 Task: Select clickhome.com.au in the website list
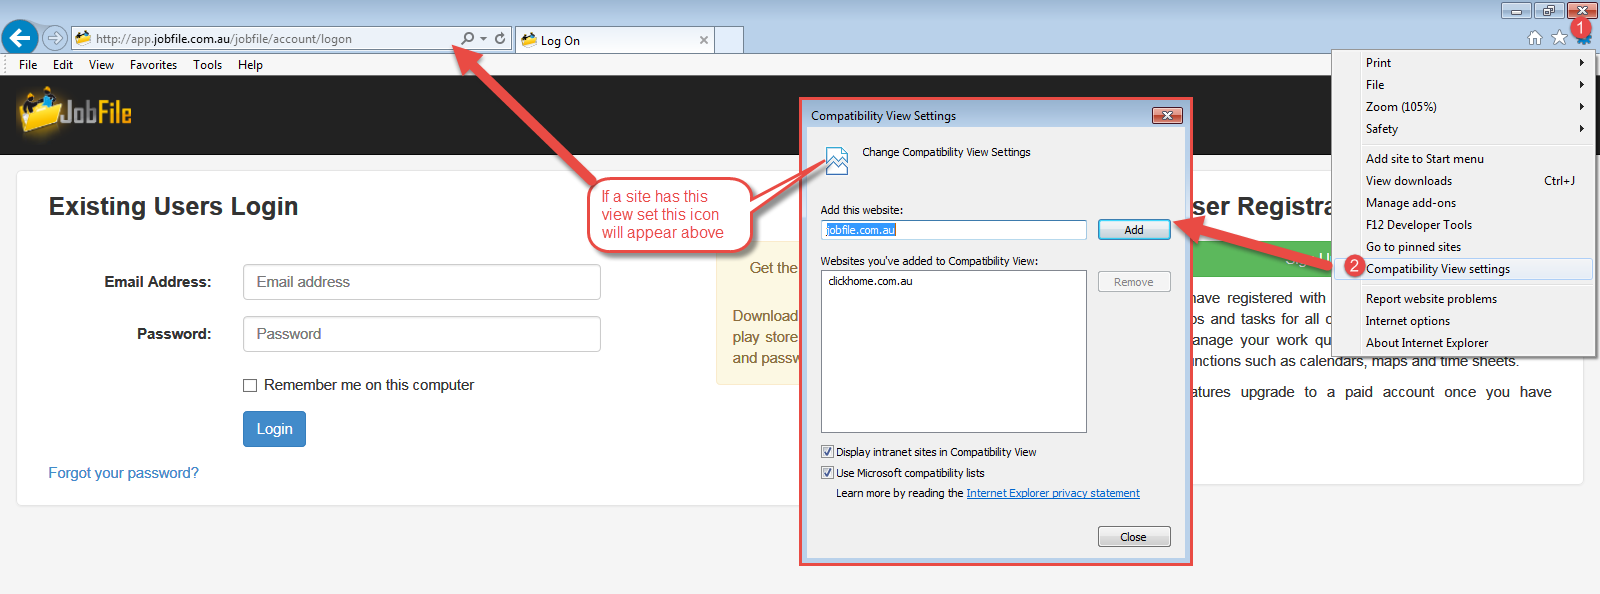(x=870, y=281)
